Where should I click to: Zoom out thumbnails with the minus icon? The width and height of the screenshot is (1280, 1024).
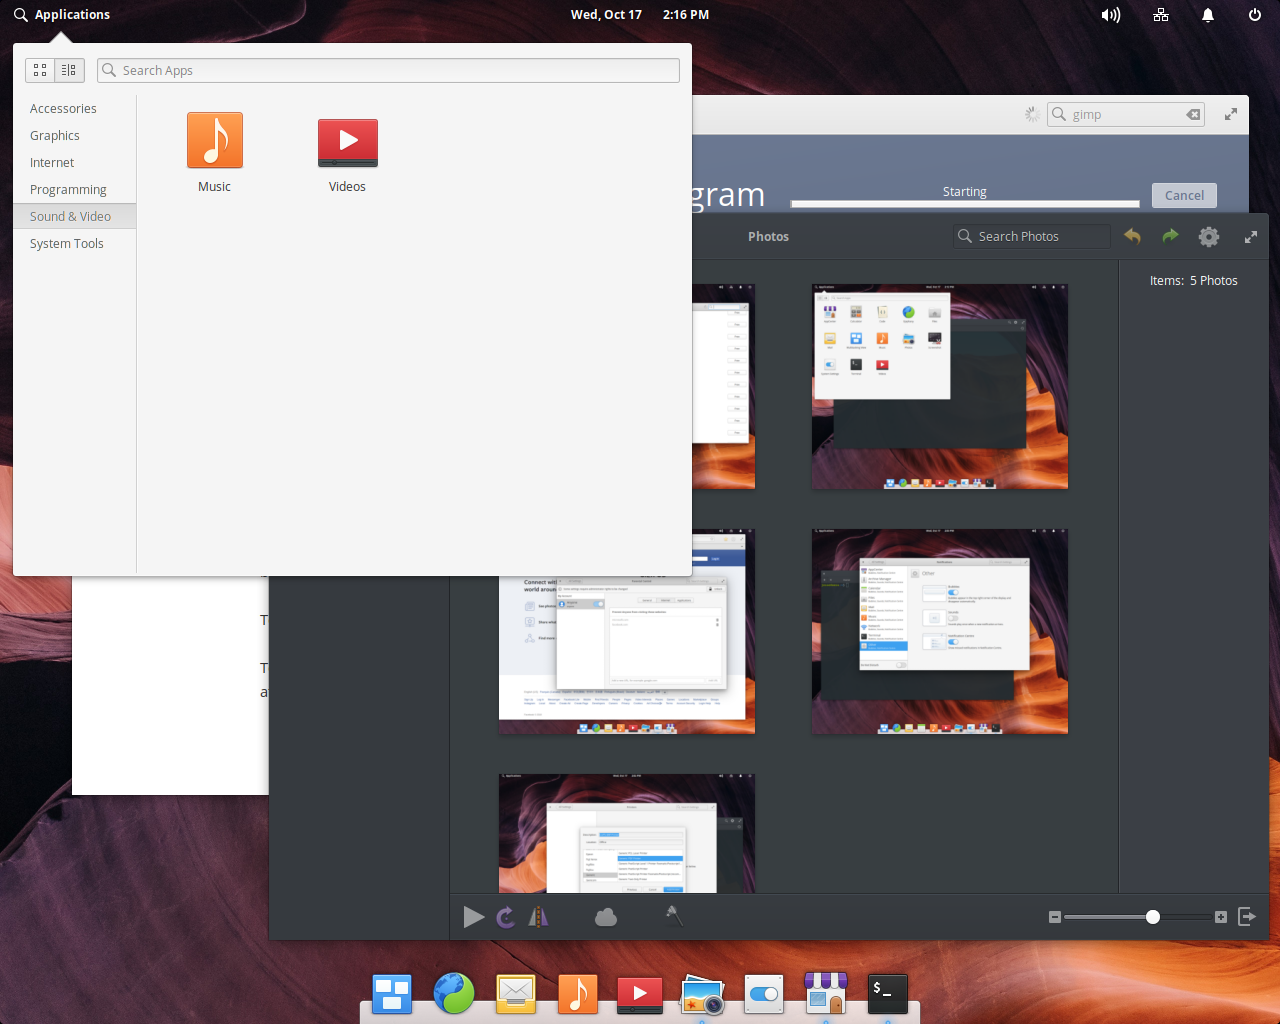pos(1054,917)
